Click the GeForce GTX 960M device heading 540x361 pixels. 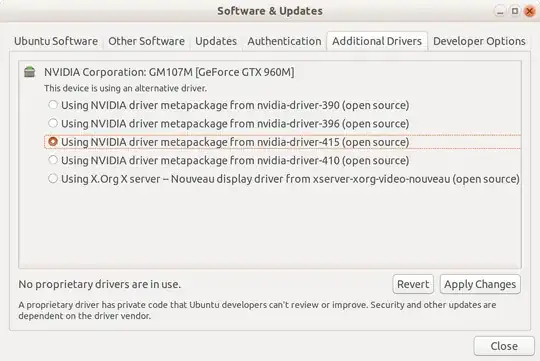(169, 72)
